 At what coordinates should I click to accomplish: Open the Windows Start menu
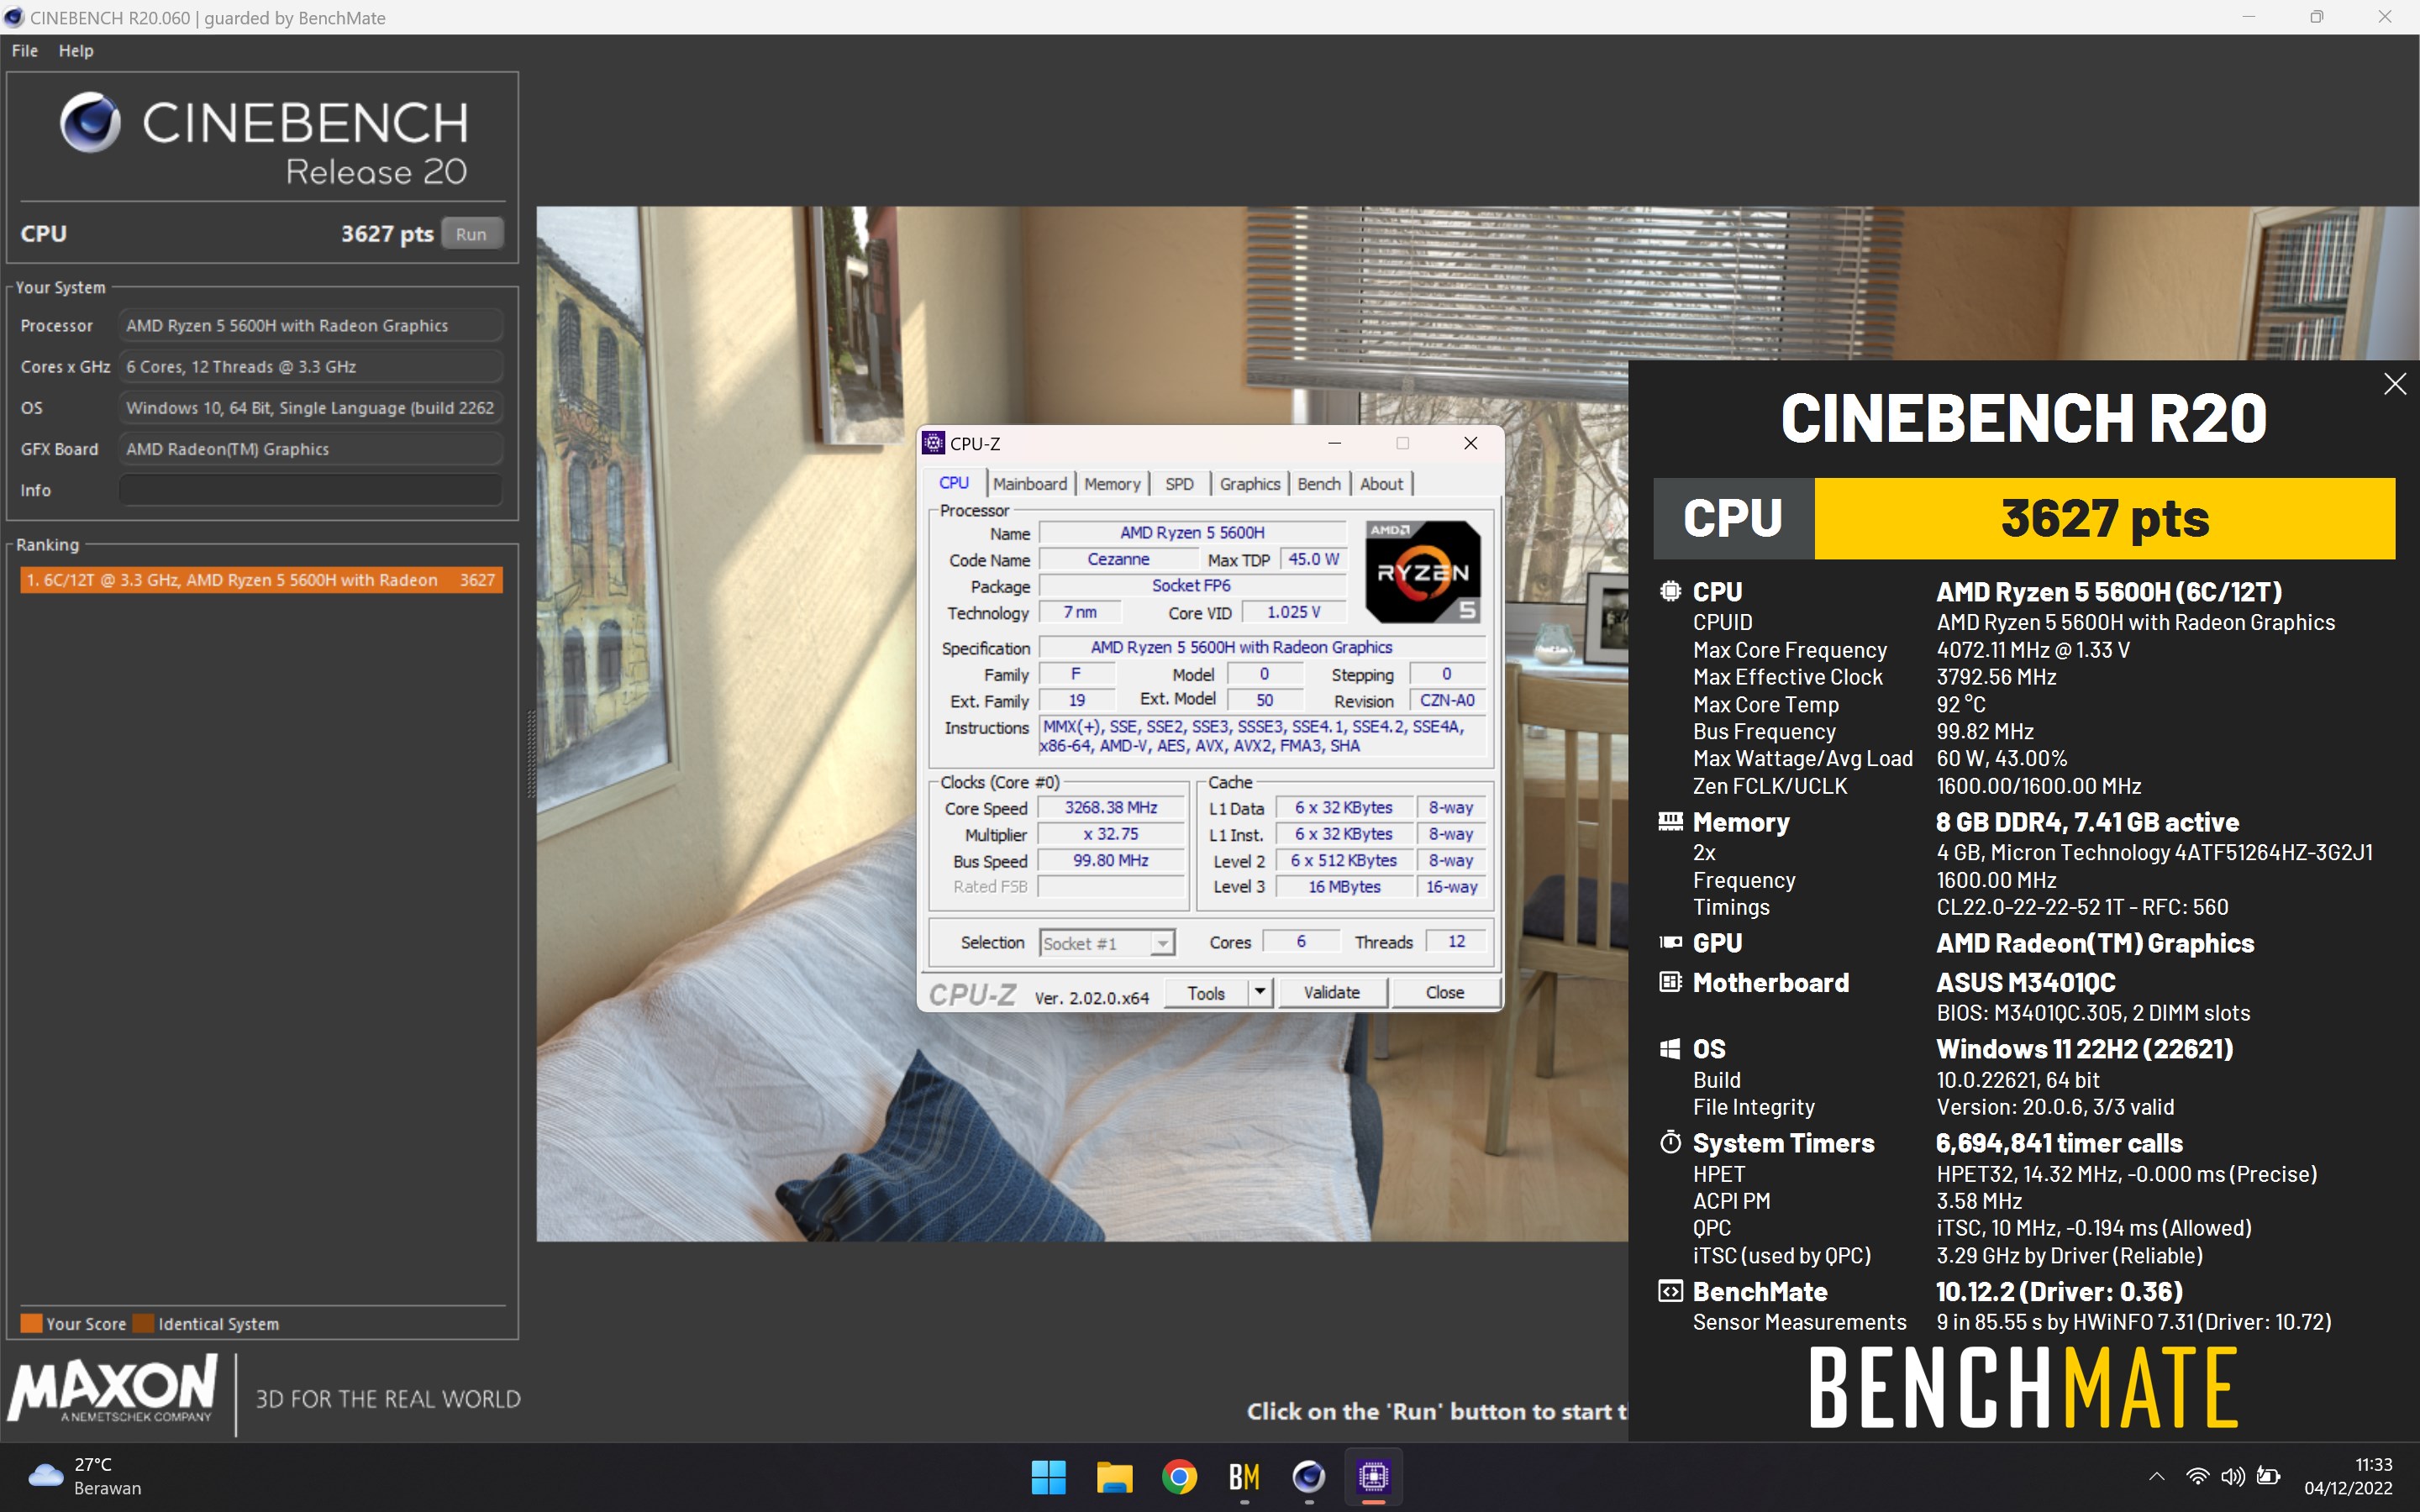(x=1048, y=1477)
